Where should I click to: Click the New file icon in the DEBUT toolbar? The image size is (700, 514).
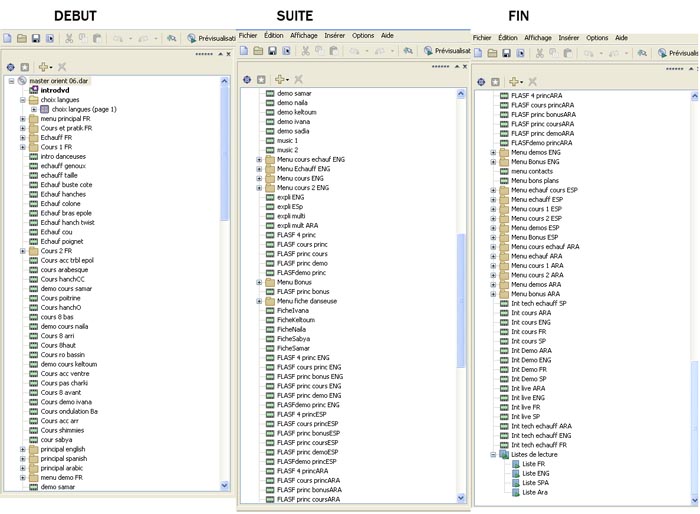click(8, 38)
